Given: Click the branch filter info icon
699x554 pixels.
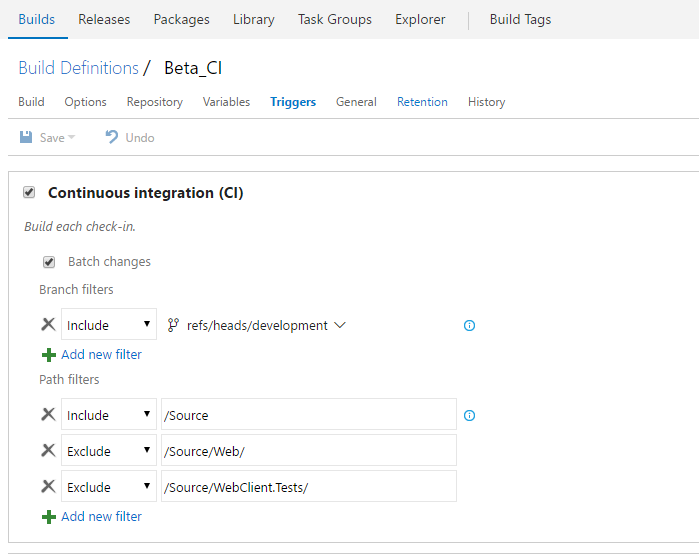Looking at the screenshot, I should [470, 325].
